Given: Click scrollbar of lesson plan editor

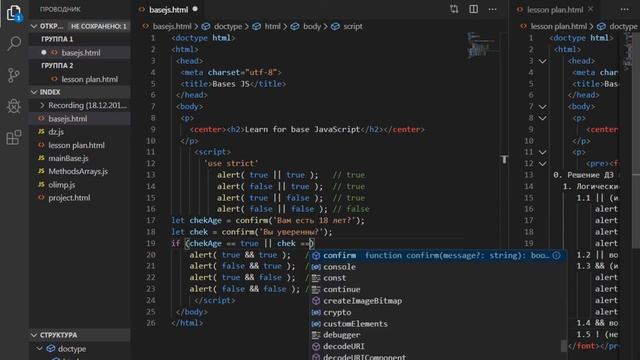Looking at the screenshot, I should point(636,140).
